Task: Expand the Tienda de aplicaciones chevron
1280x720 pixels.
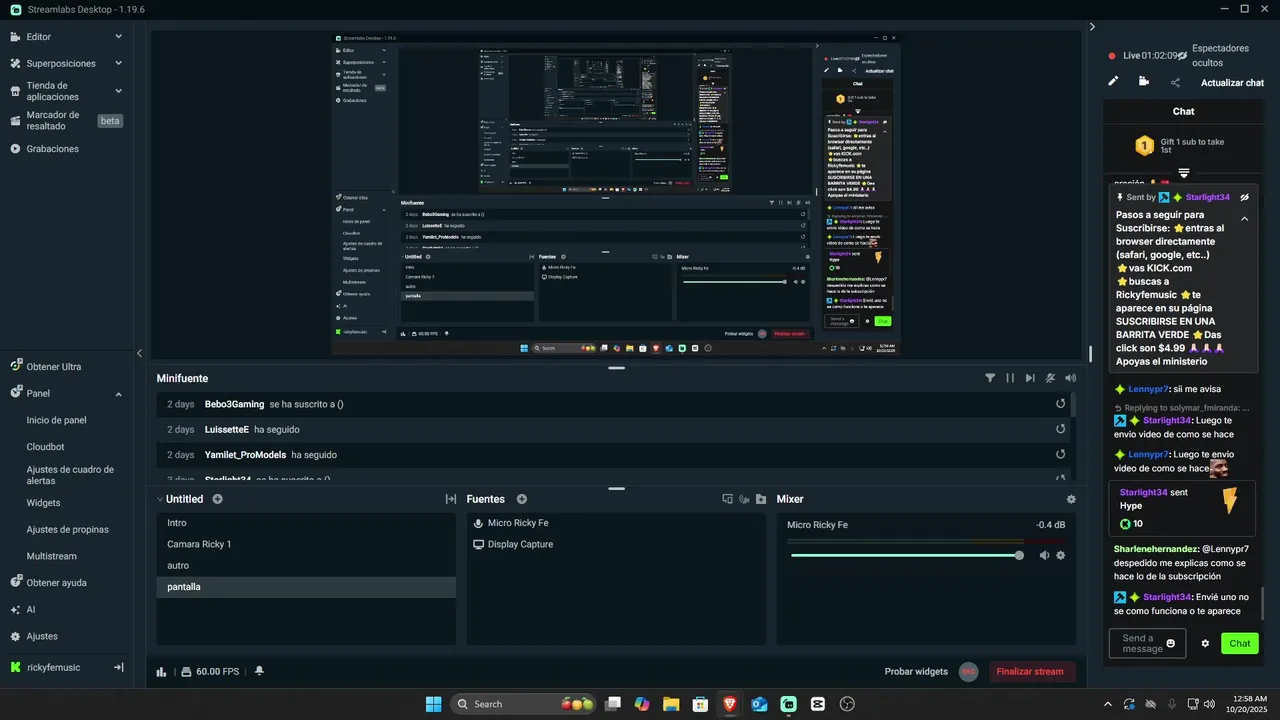Action: (118, 91)
